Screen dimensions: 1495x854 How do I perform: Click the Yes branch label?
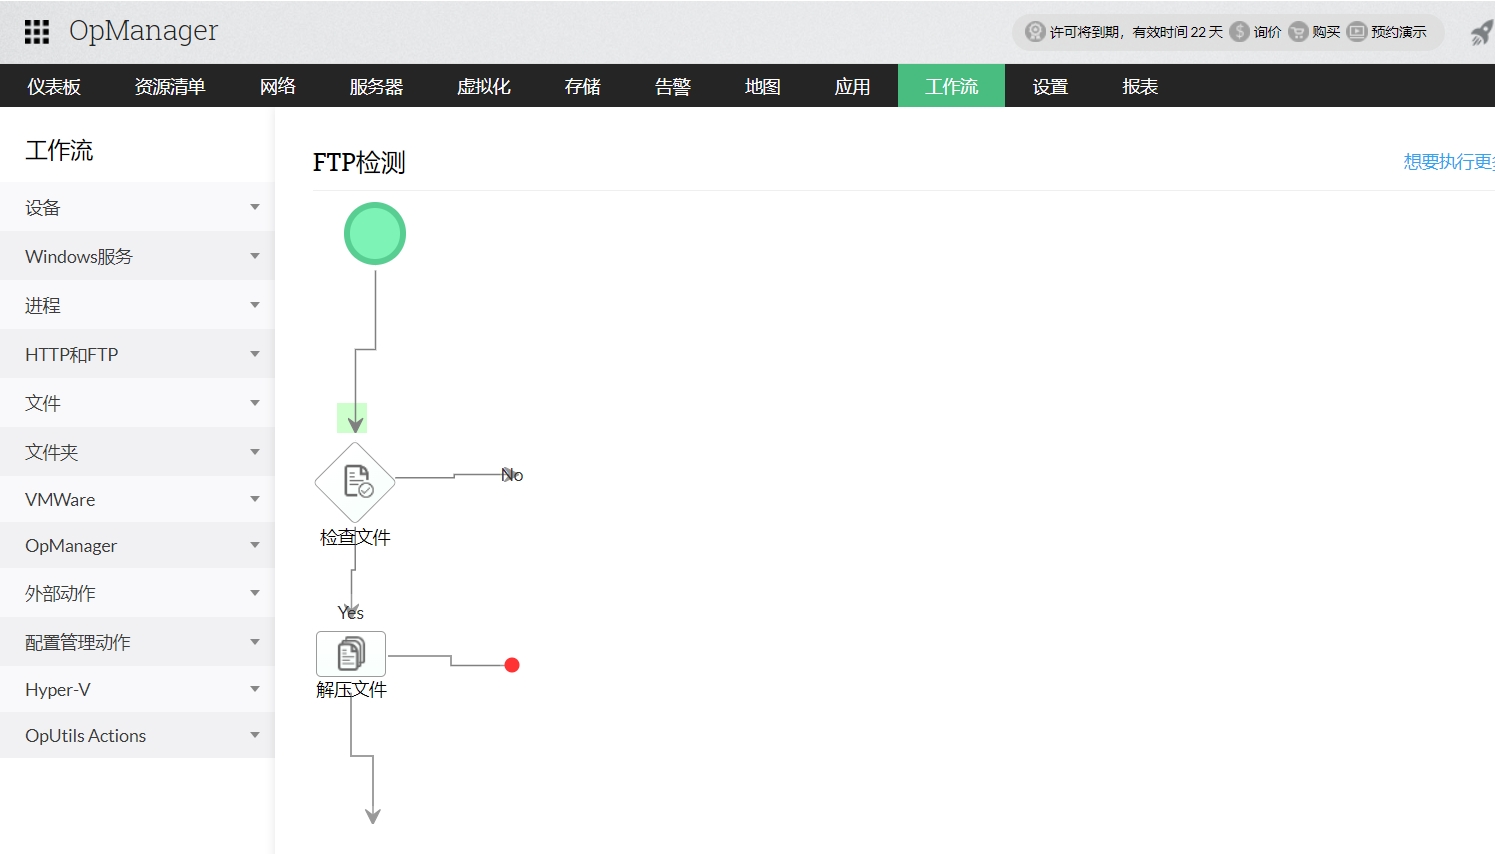click(351, 612)
